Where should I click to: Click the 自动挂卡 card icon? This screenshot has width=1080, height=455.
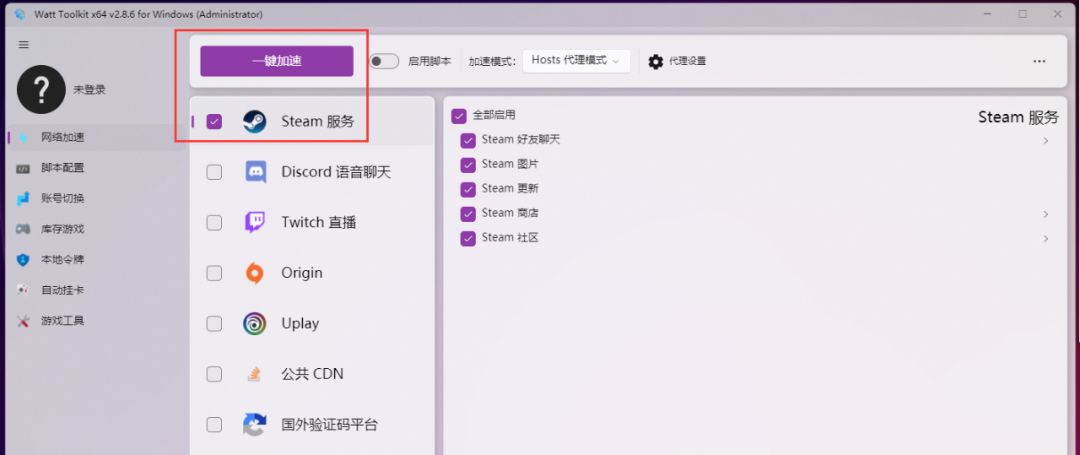coord(23,290)
